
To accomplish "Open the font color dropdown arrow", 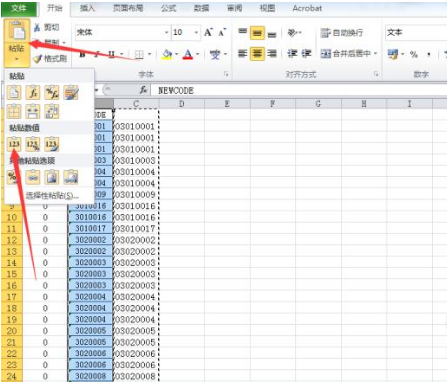I will point(197,54).
